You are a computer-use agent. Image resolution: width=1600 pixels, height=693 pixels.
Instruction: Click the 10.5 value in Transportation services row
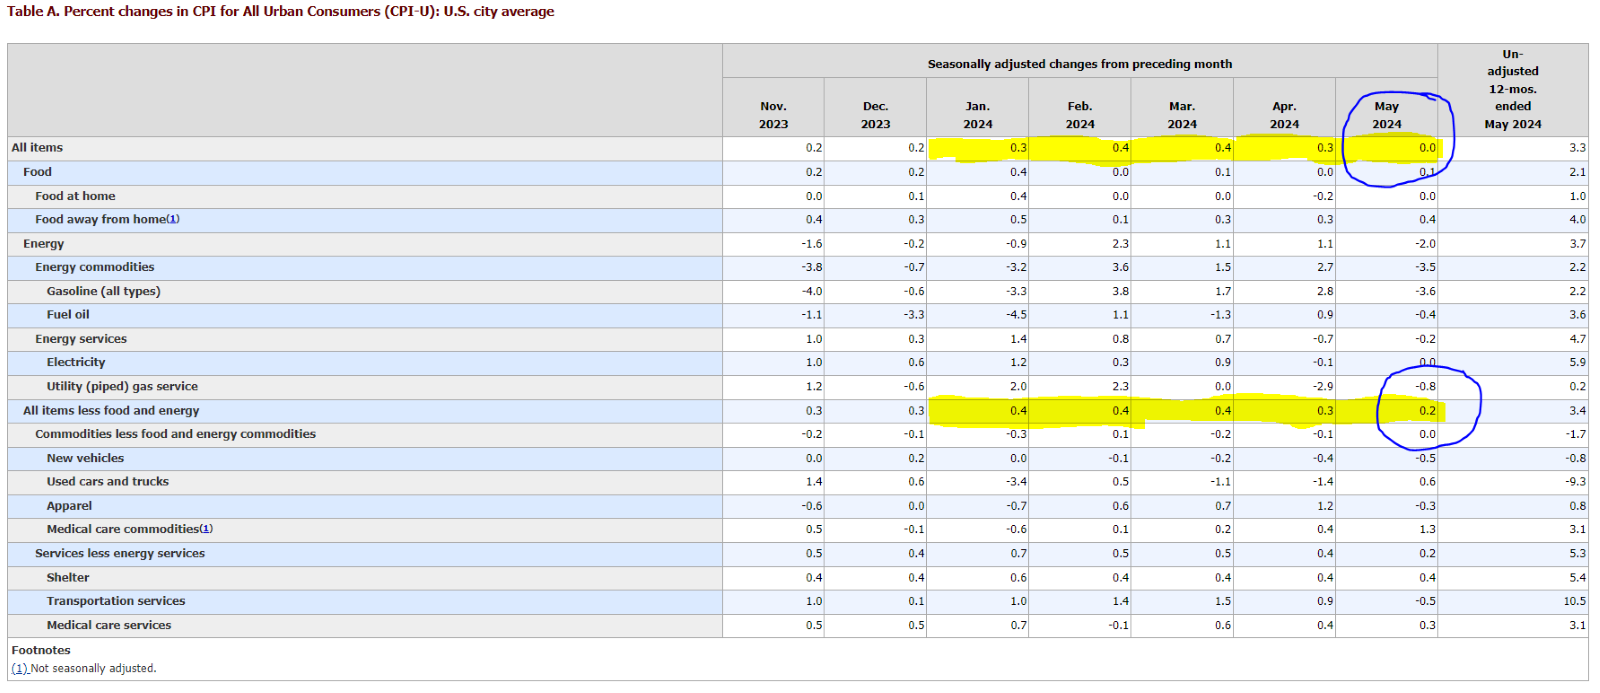pyautogui.click(x=1574, y=602)
